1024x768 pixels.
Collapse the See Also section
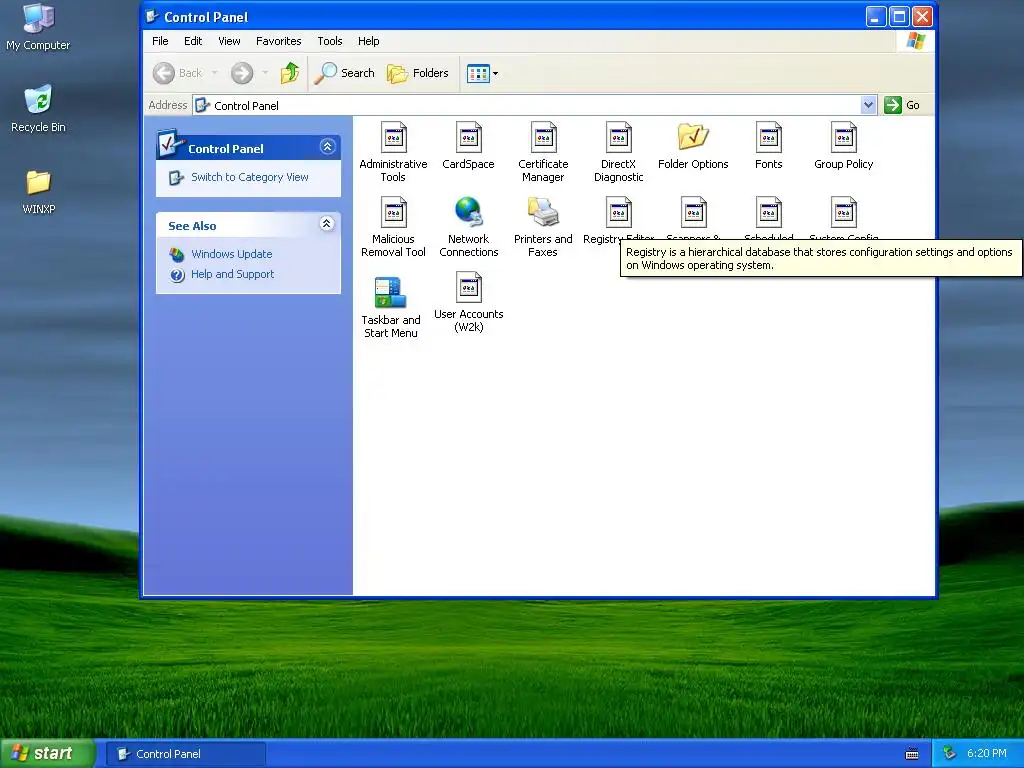[327, 224]
